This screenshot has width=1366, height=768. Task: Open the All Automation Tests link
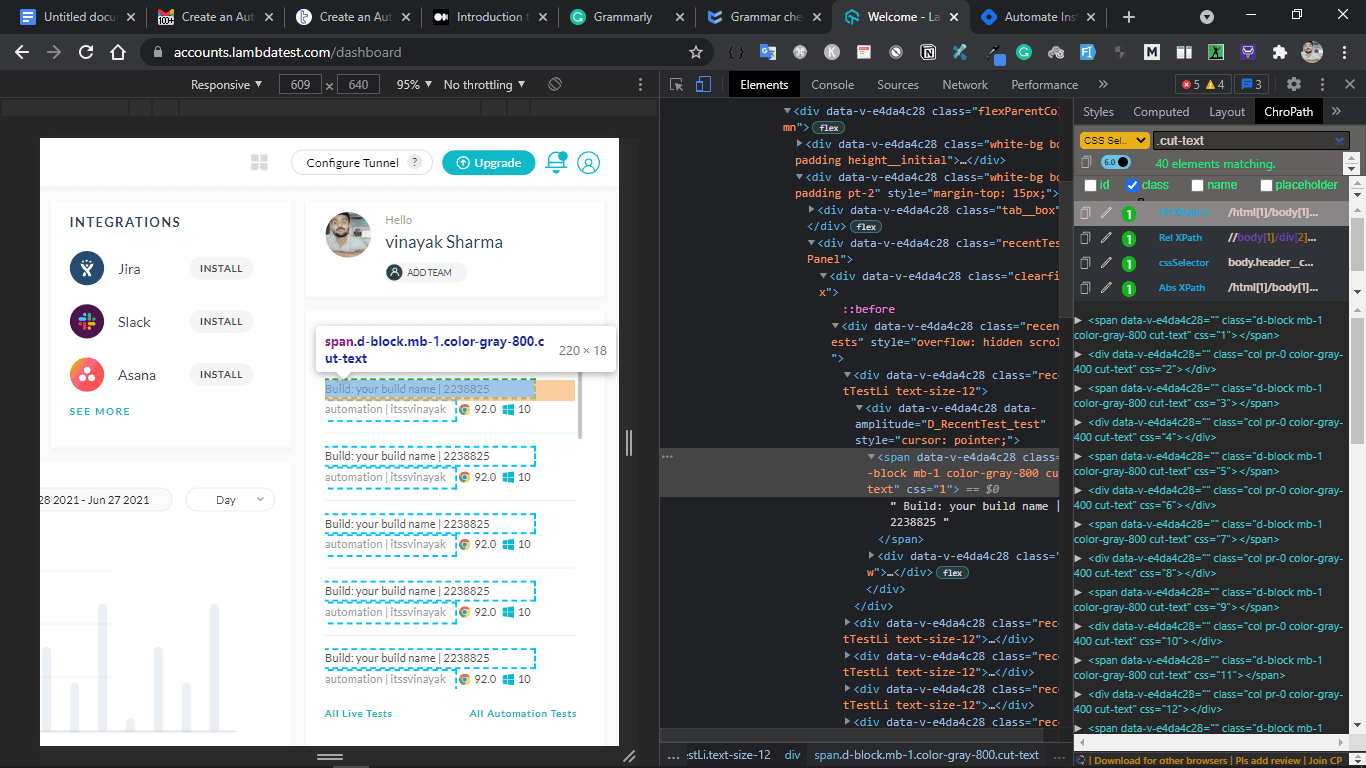pos(523,714)
